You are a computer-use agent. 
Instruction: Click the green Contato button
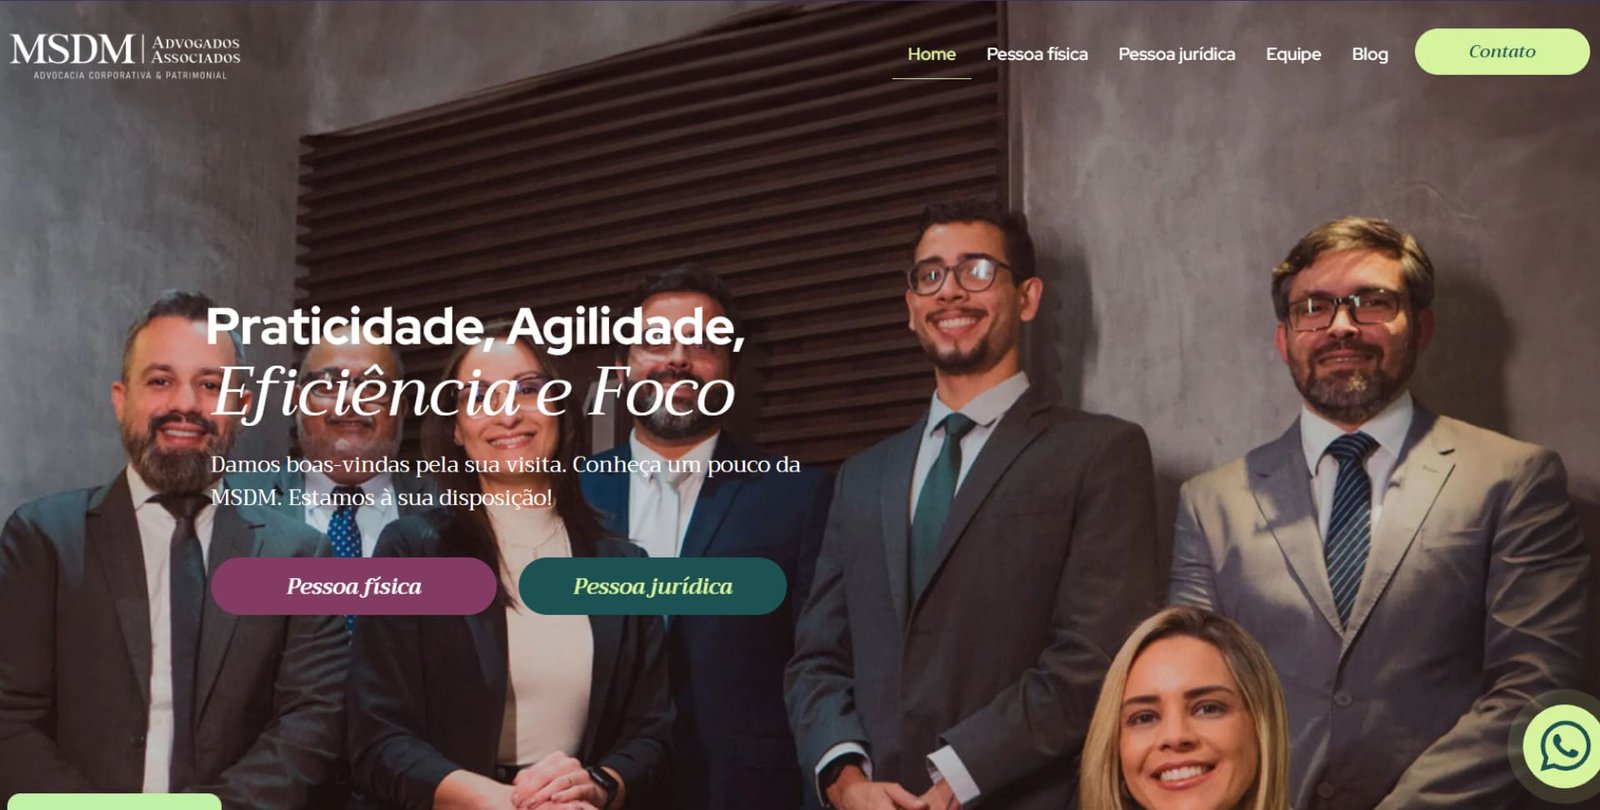(x=1501, y=51)
